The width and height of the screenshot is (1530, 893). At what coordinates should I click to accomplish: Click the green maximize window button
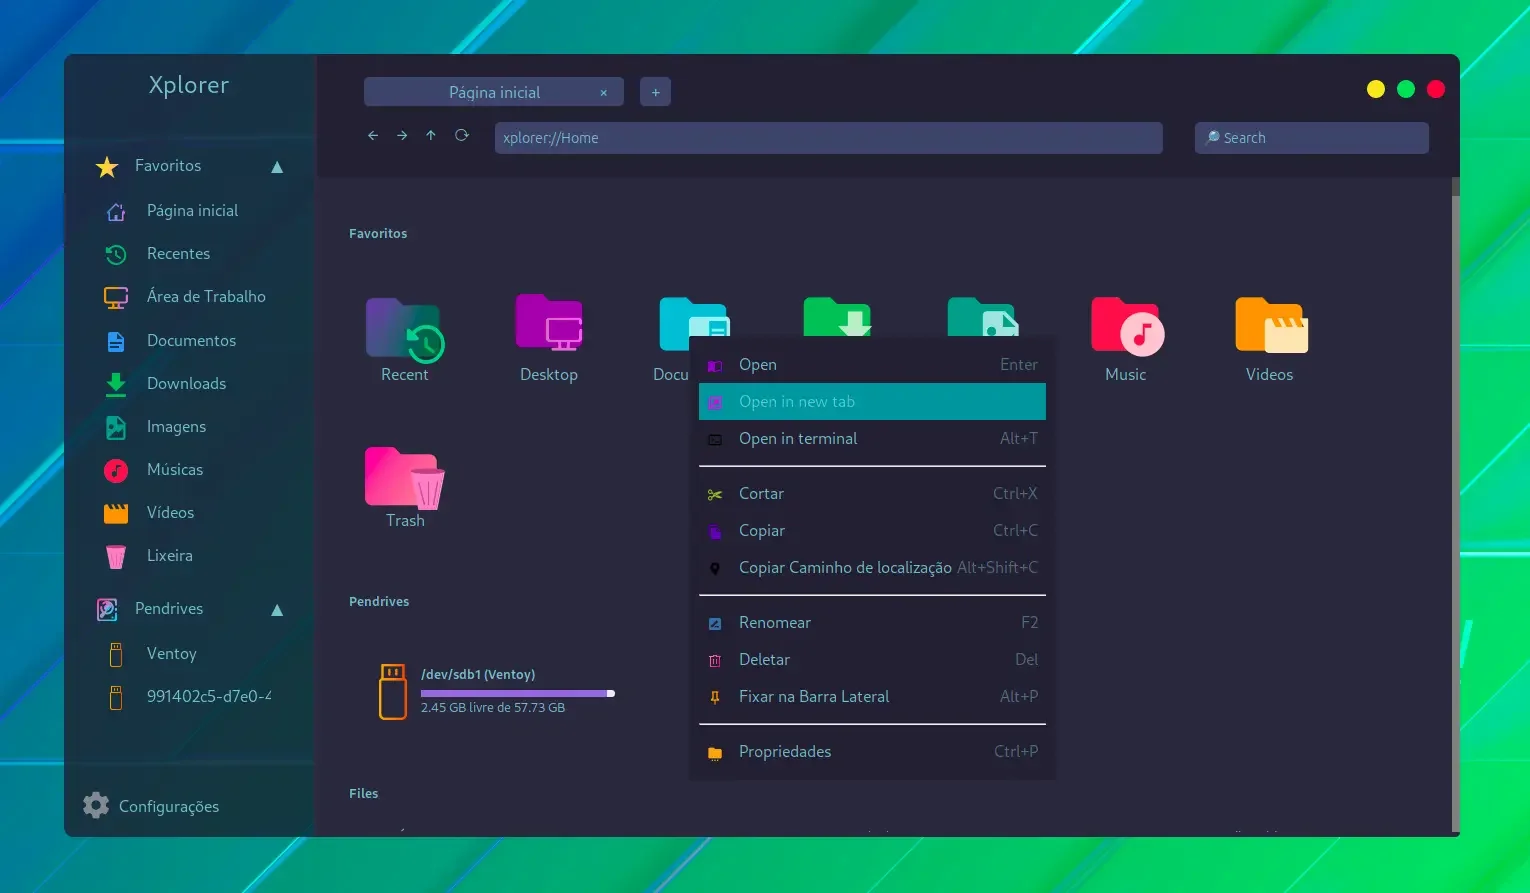[1406, 89]
